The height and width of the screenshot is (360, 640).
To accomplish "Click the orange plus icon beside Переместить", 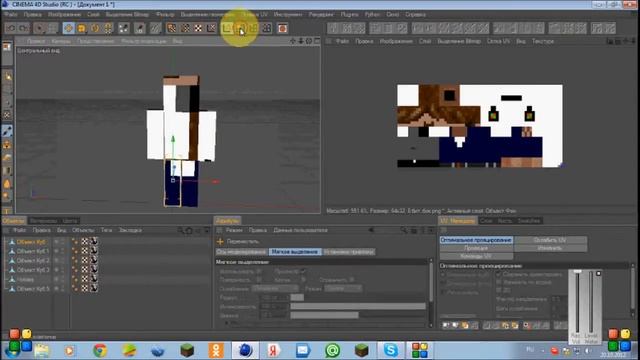I will point(220,242).
